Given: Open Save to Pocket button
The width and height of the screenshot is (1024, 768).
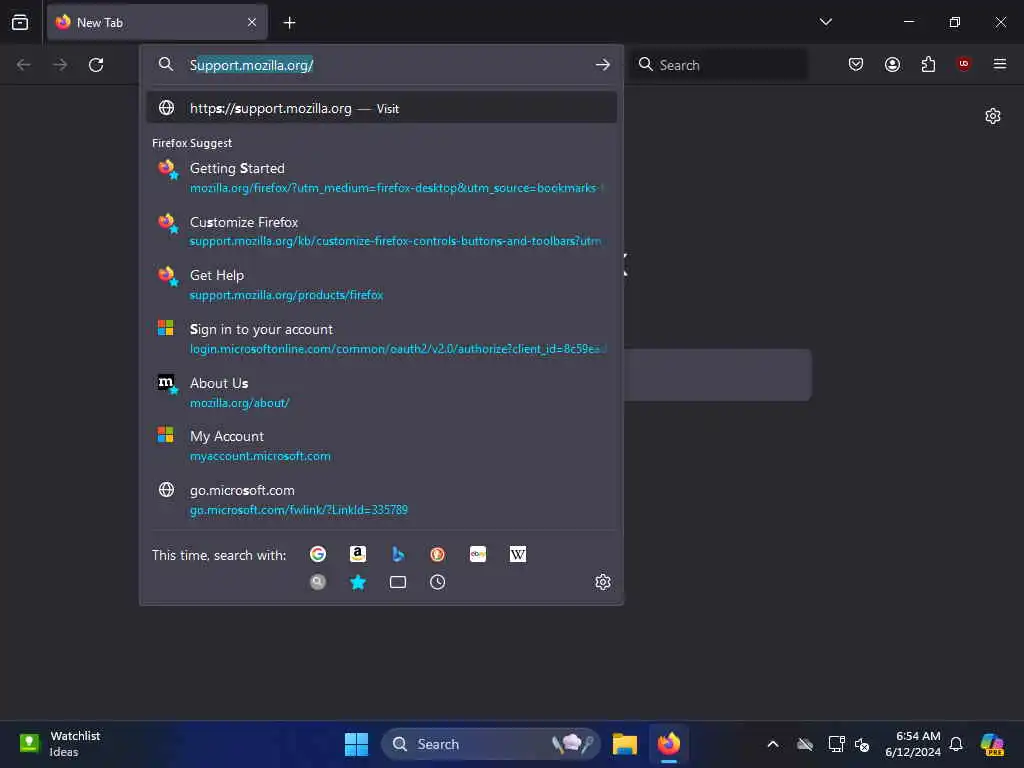Looking at the screenshot, I should (x=856, y=64).
